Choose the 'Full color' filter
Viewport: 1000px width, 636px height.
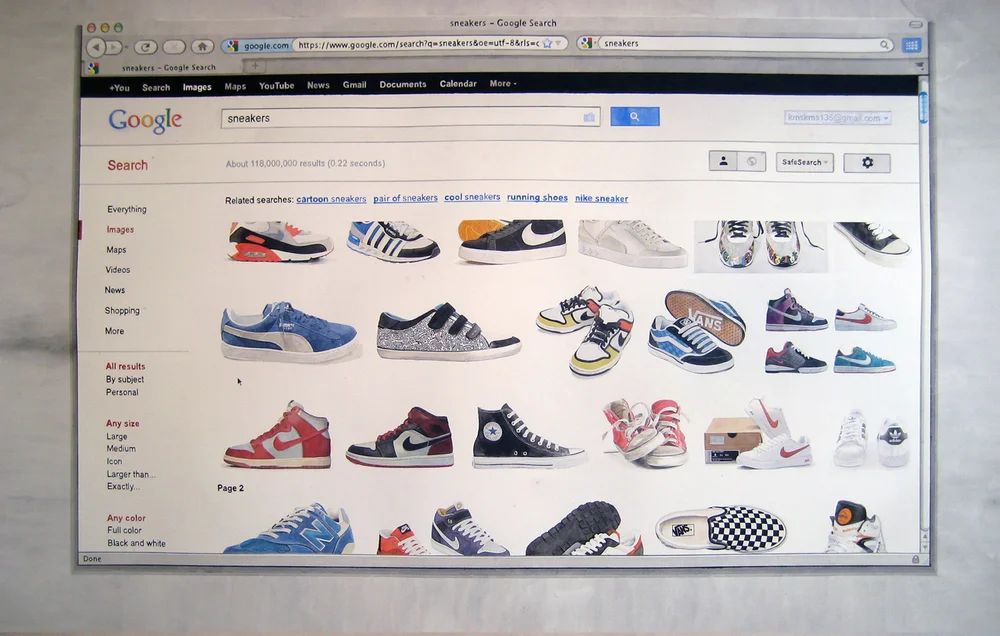point(124,530)
